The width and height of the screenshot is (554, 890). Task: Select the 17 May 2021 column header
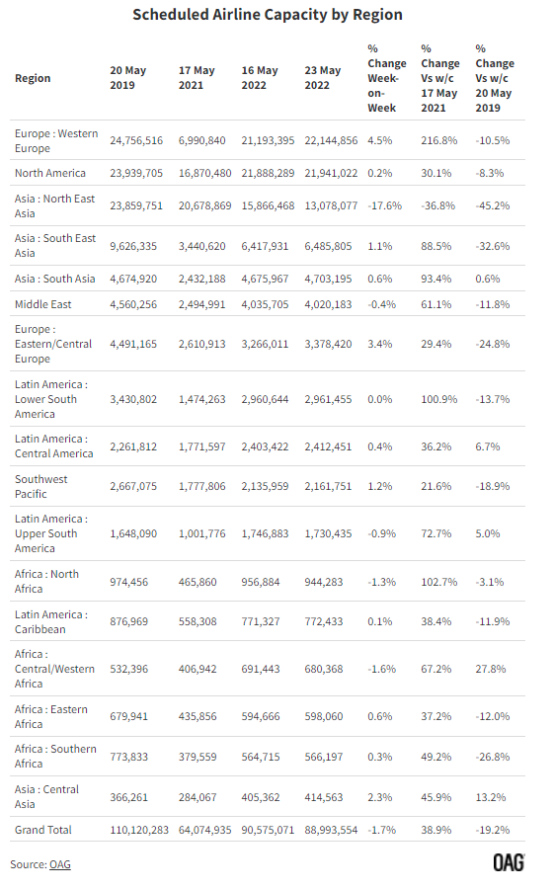click(x=196, y=78)
